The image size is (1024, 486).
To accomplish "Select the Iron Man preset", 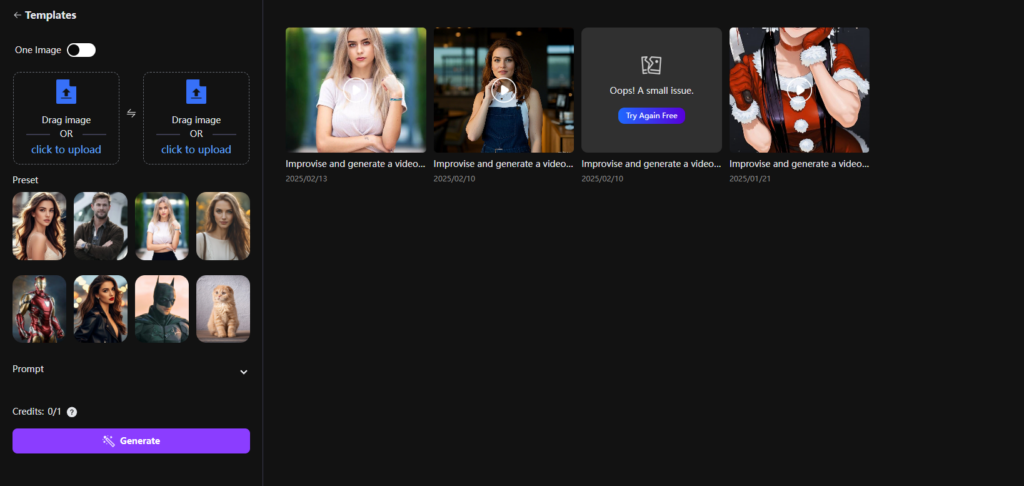I will (39, 309).
